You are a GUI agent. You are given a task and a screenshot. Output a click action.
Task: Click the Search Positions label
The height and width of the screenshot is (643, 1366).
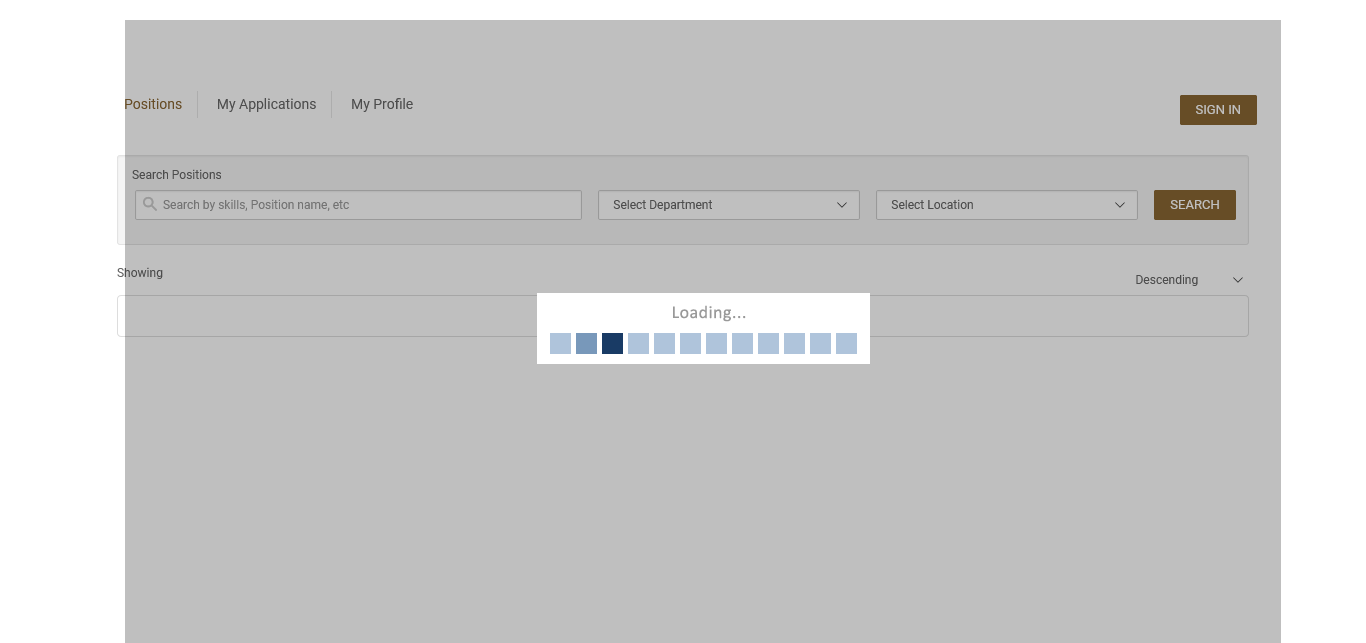pyautogui.click(x=177, y=175)
